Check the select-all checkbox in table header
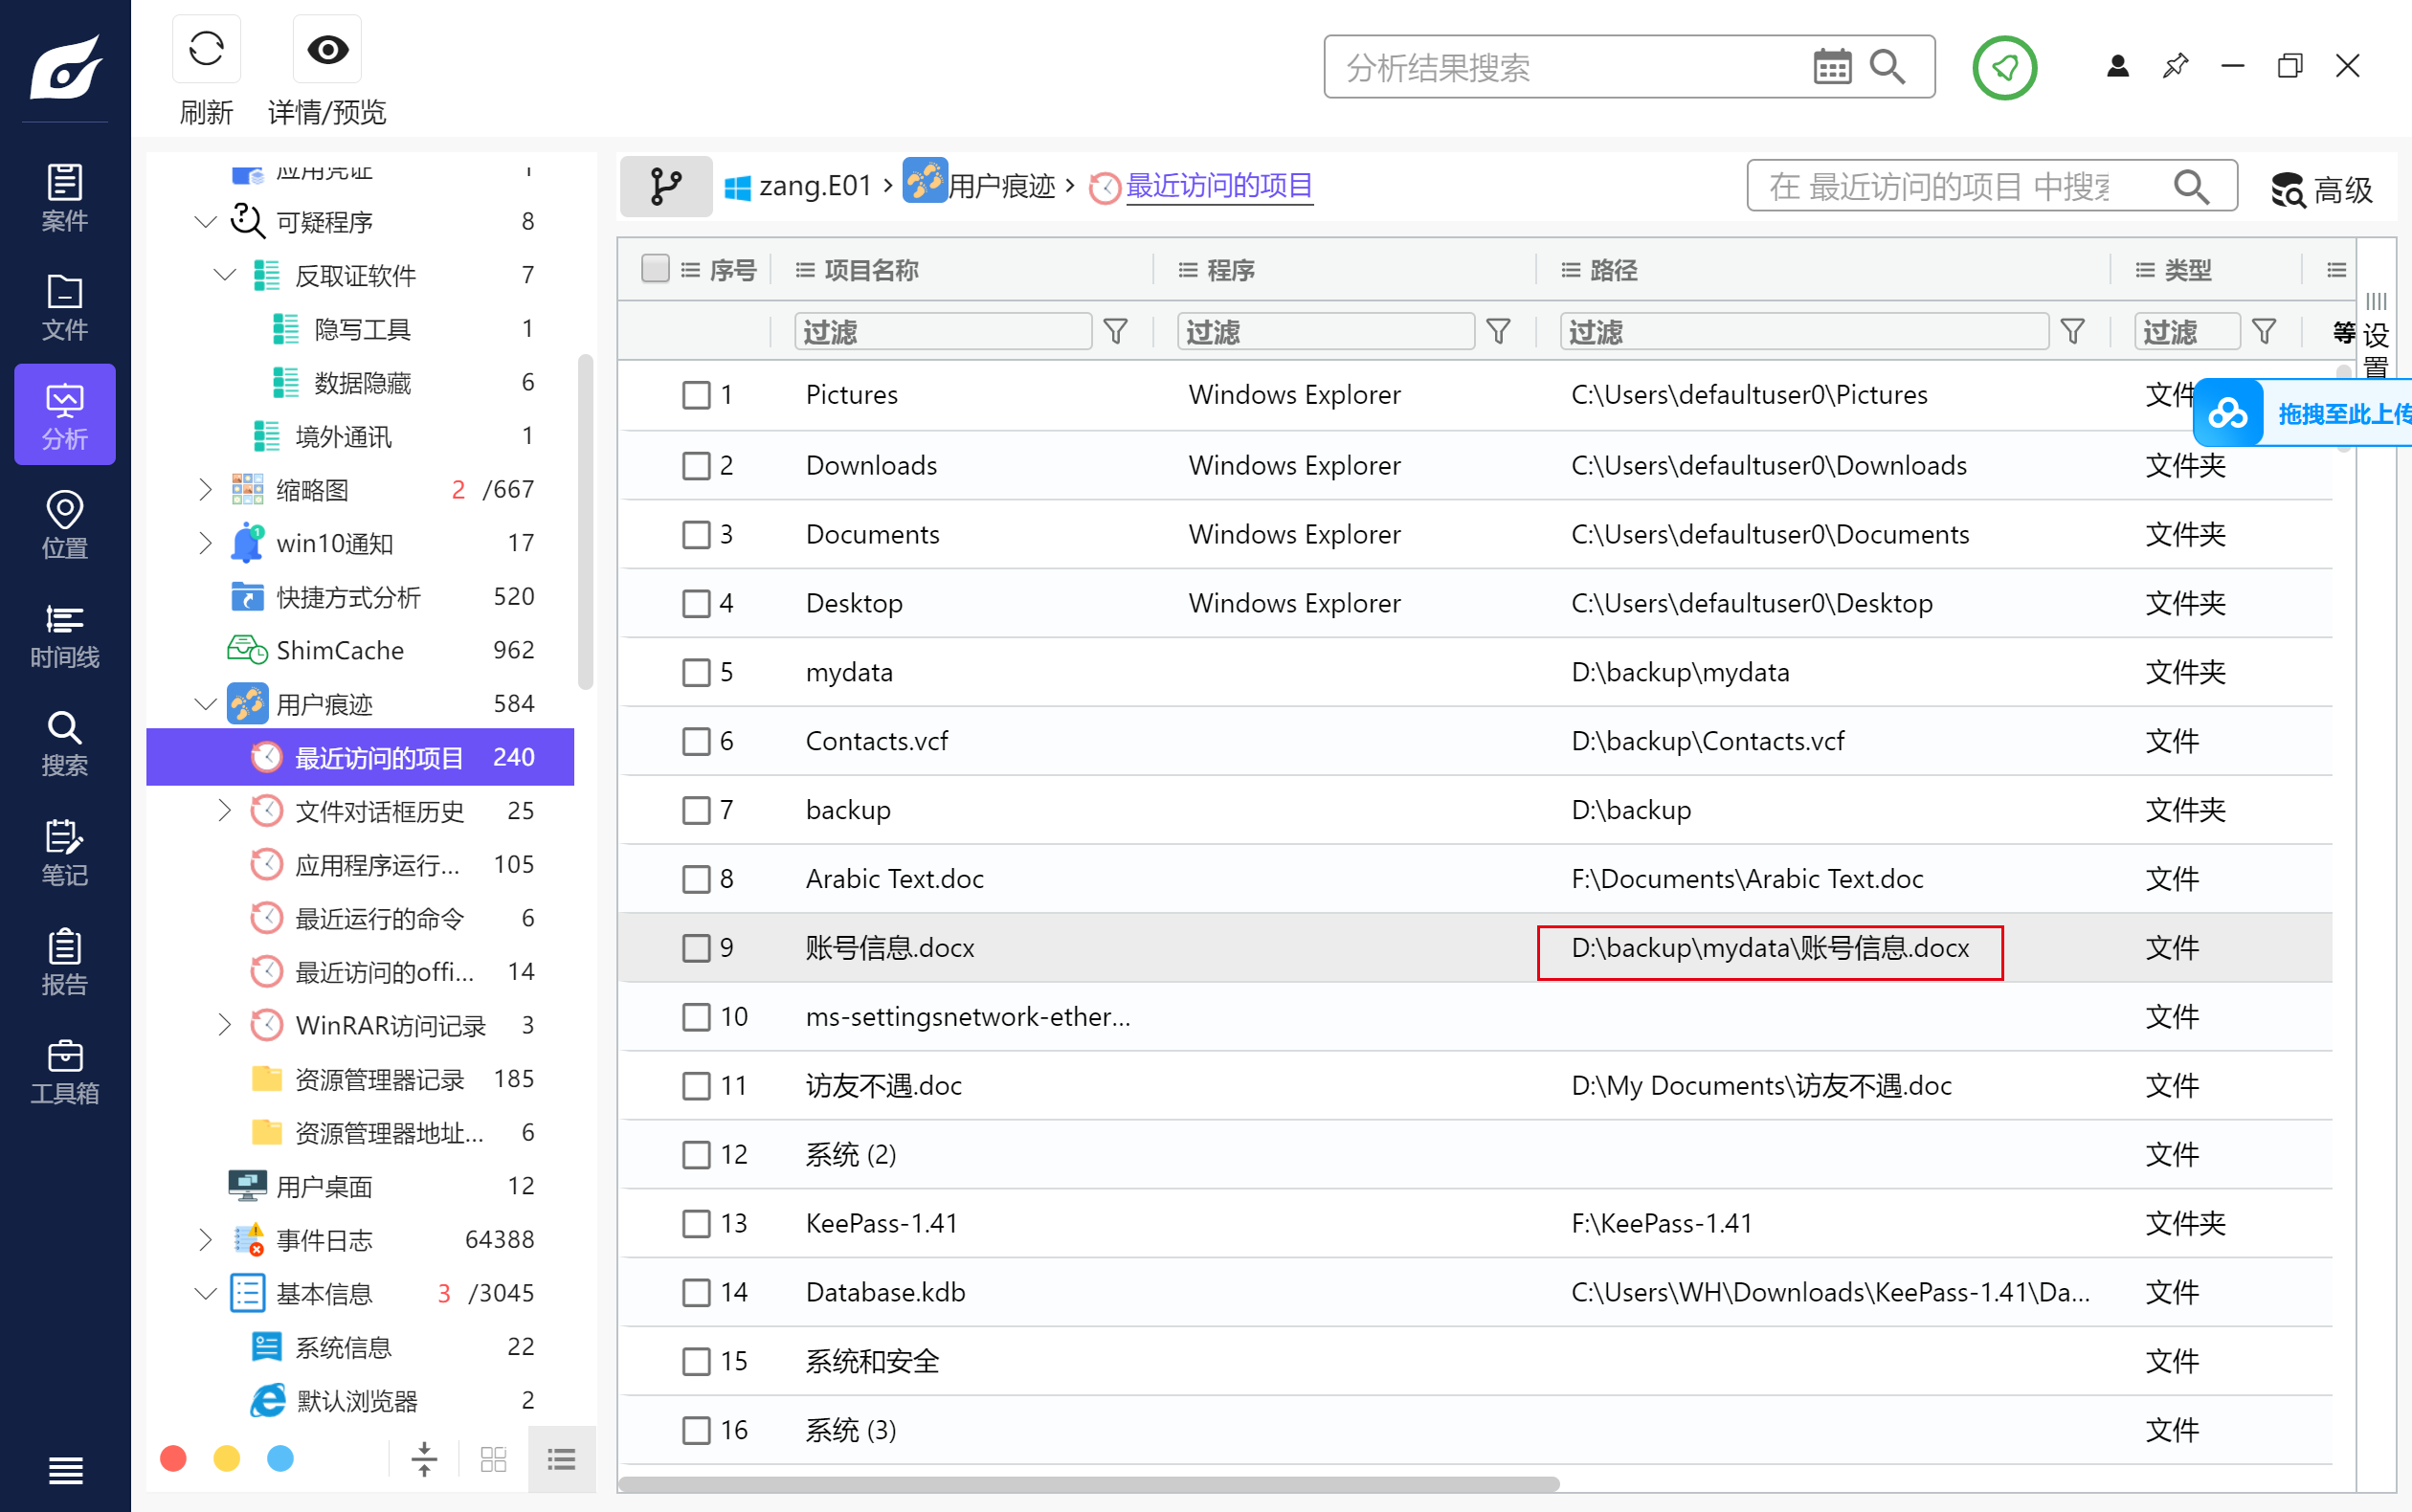 coord(655,269)
